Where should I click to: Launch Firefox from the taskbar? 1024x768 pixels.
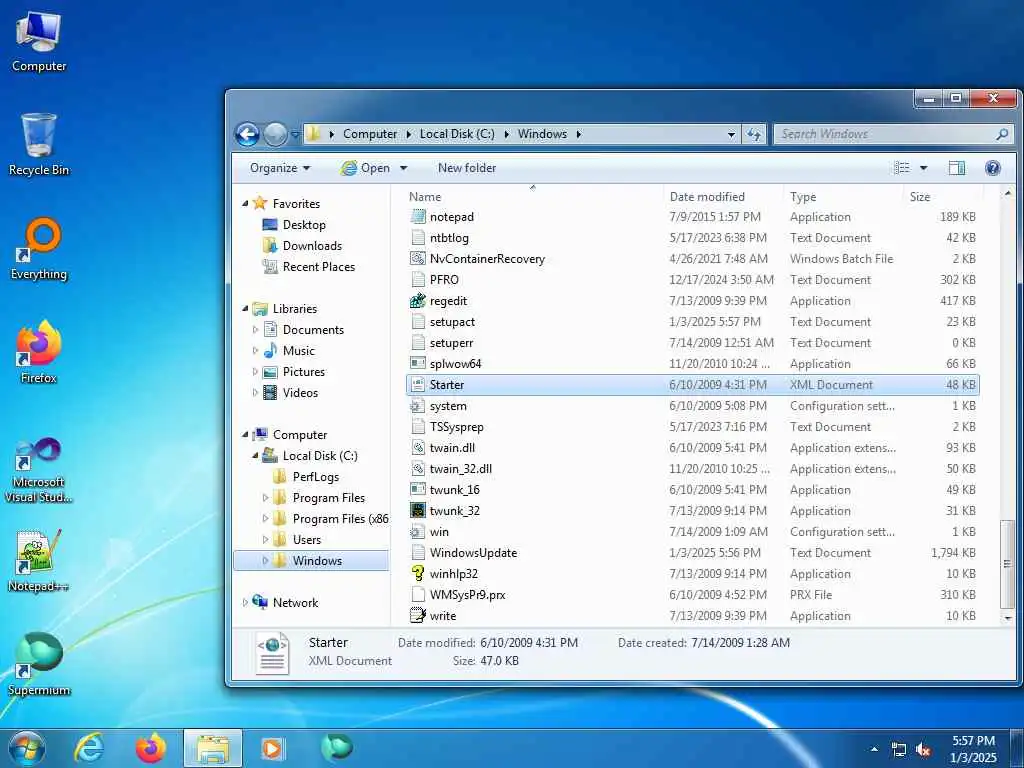pos(151,748)
